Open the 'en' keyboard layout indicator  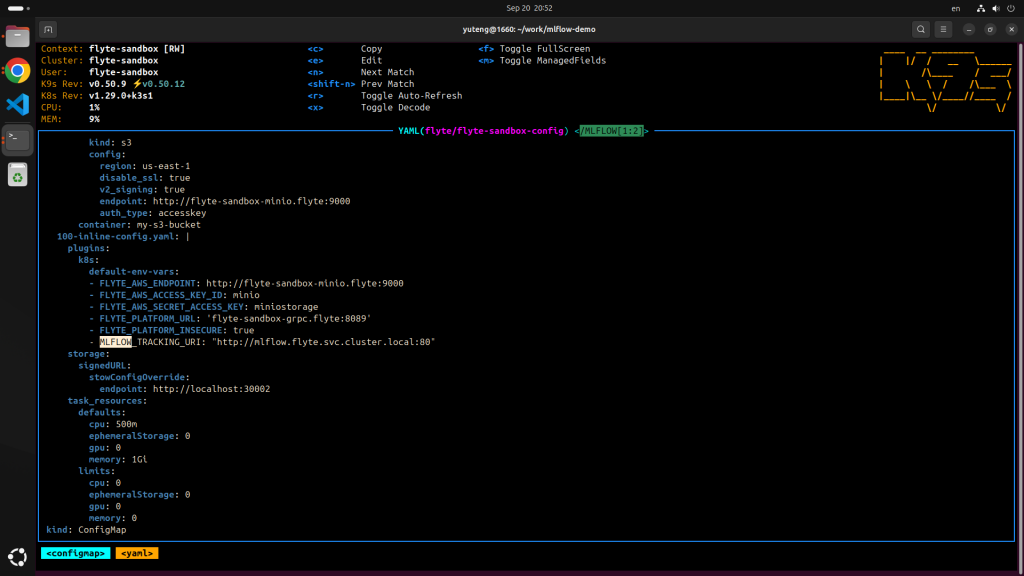pos(955,8)
